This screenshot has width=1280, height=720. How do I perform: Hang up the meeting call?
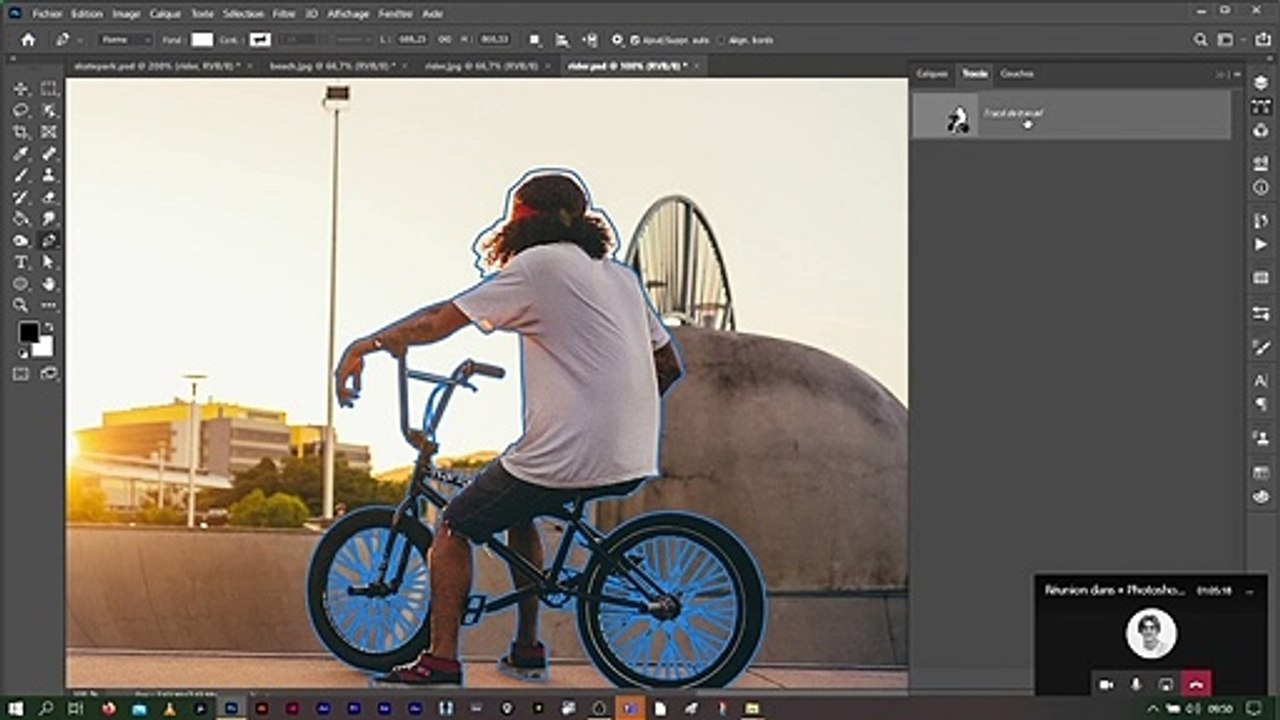(x=1196, y=685)
